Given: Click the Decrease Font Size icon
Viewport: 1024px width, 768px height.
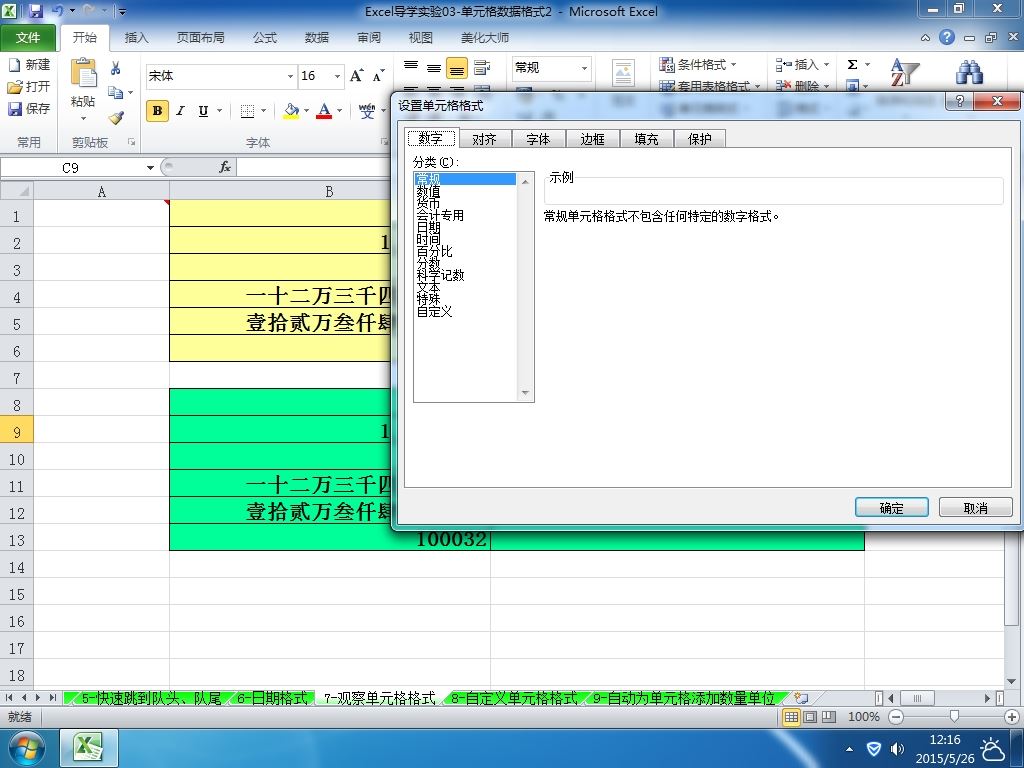Looking at the screenshot, I should 378,76.
